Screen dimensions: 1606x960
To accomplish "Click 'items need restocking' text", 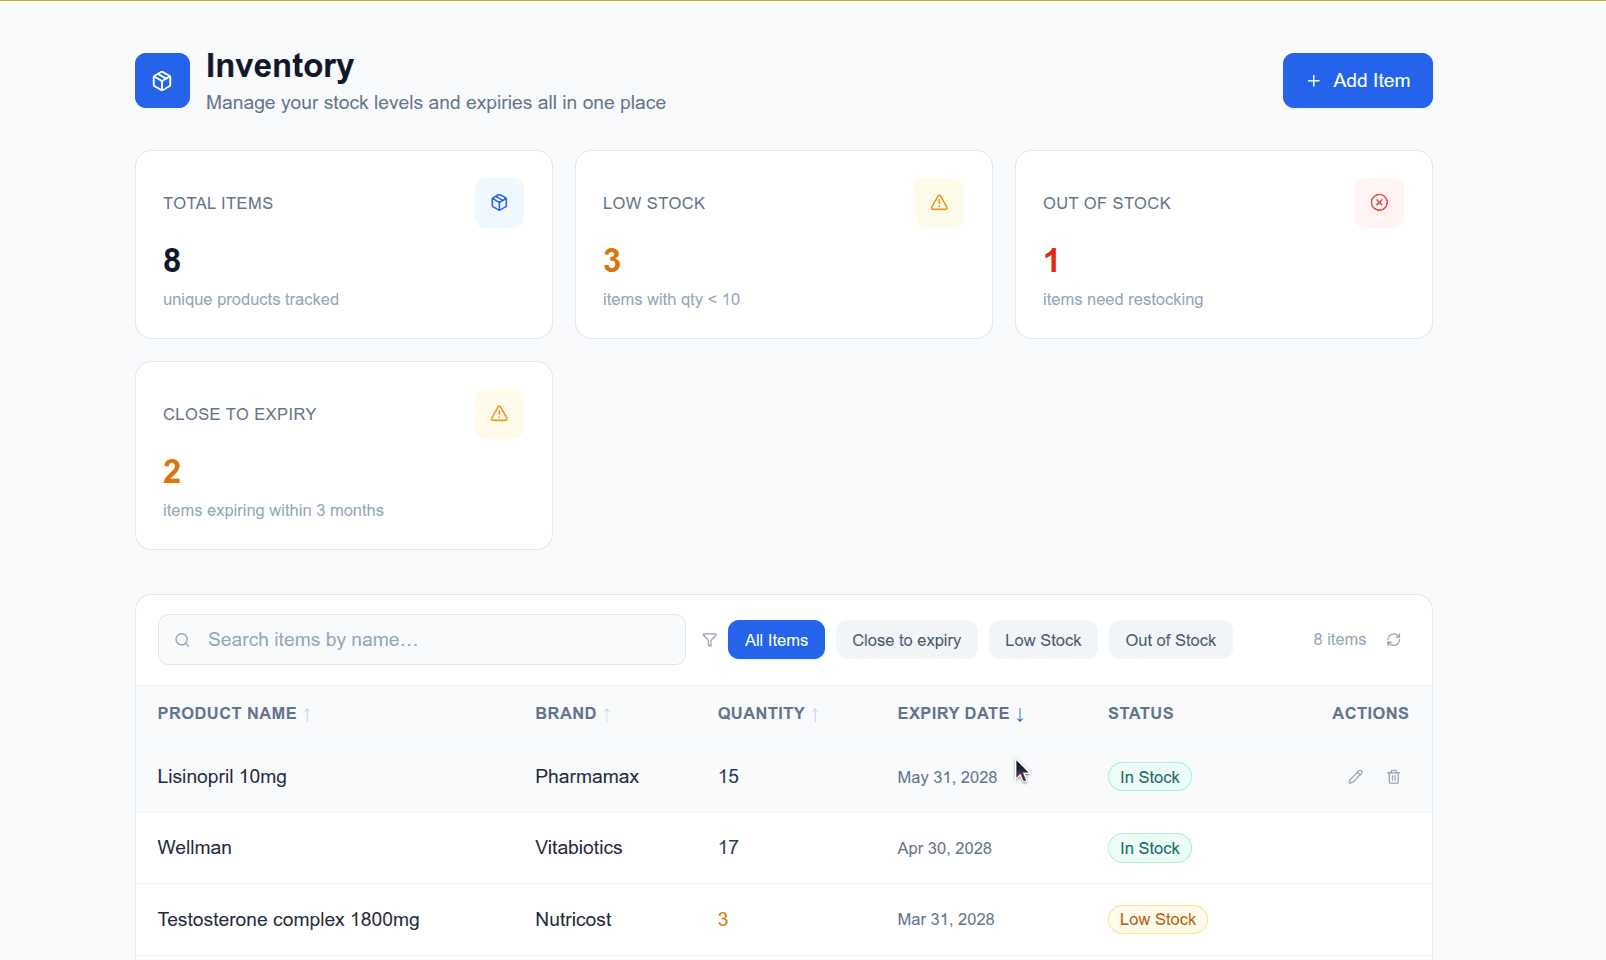I will 1123,299.
